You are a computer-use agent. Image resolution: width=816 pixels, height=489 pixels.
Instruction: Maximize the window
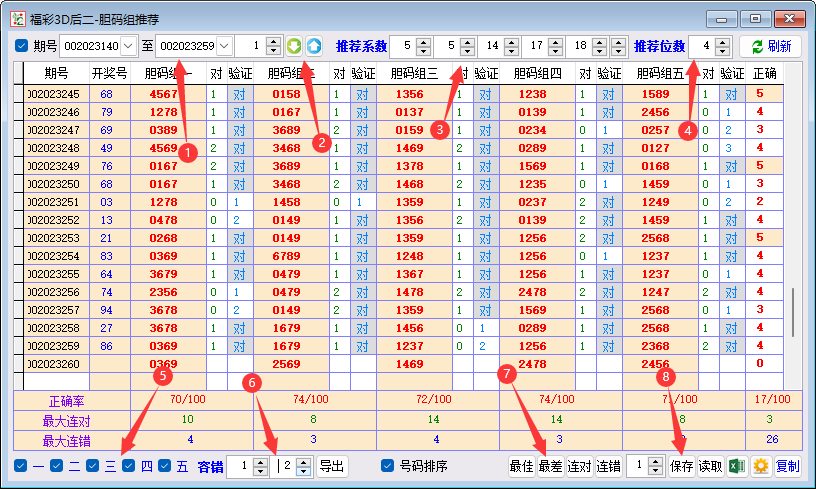click(x=756, y=19)
